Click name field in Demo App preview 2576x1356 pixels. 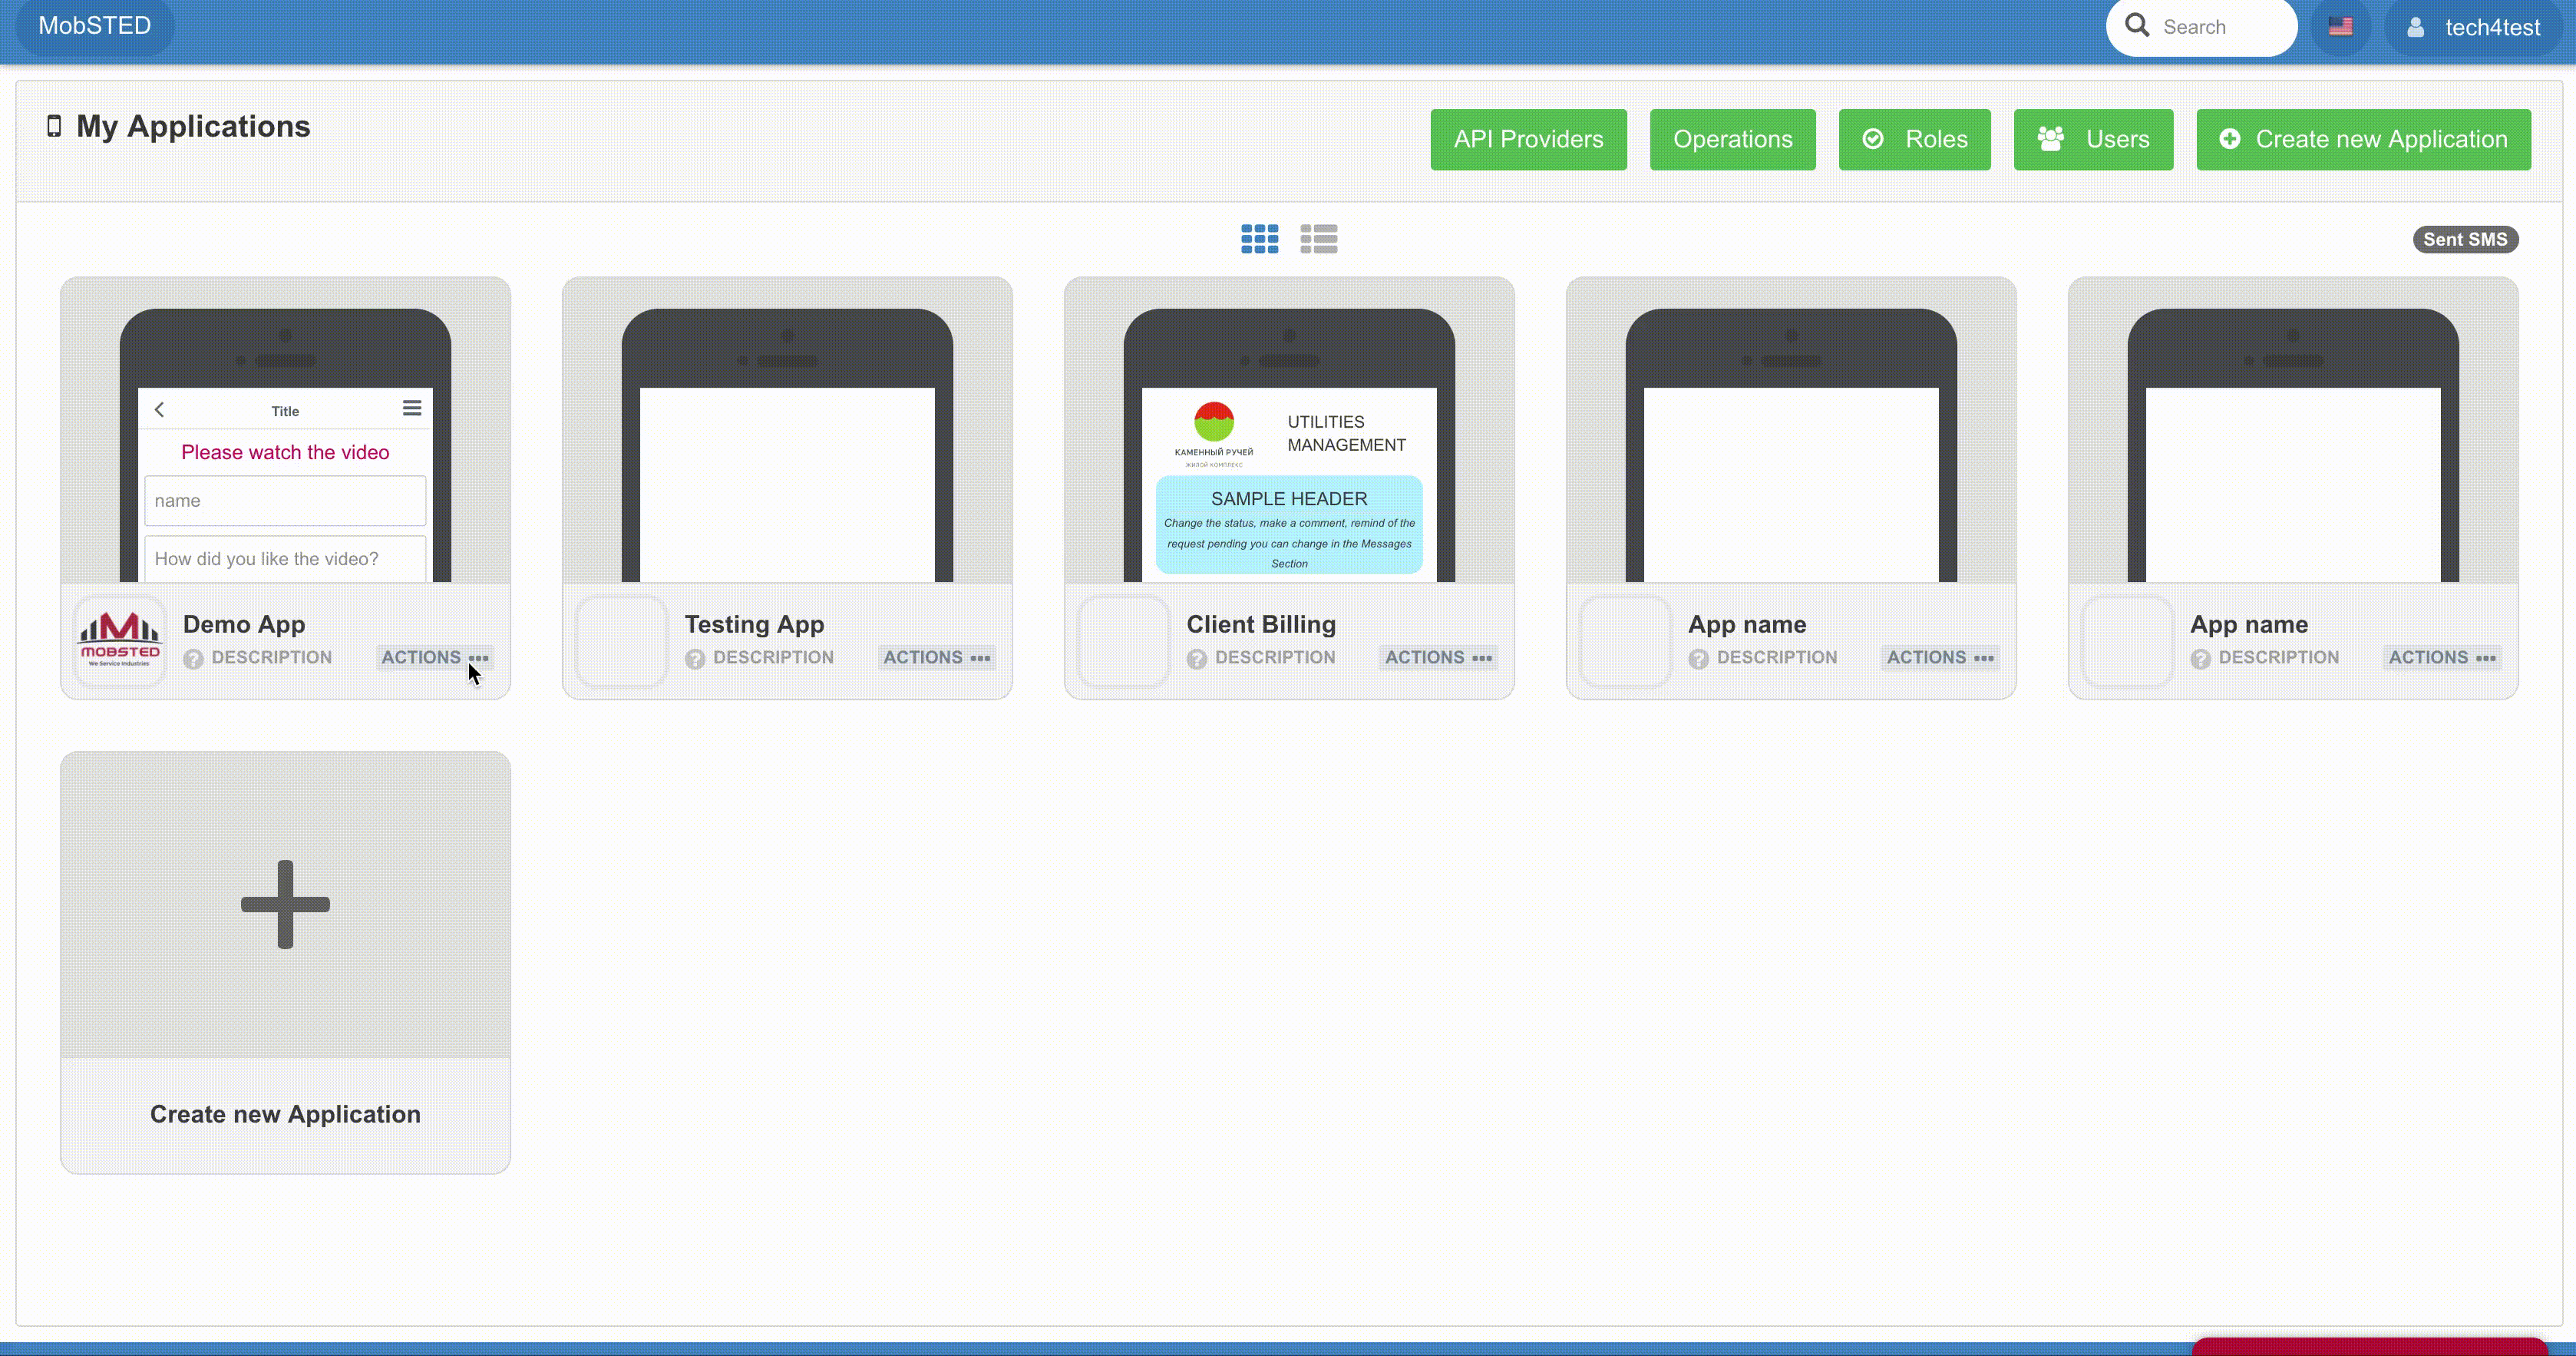coord(285,501)
